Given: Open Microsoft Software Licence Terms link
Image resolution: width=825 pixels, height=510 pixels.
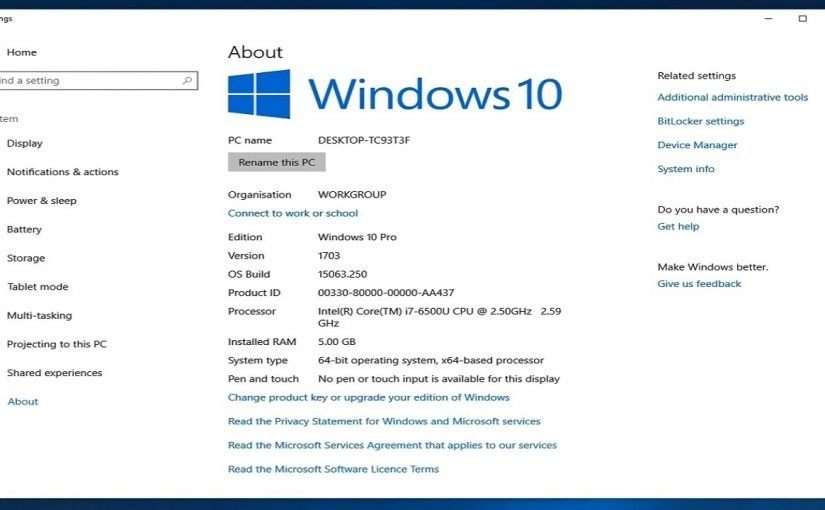Looking at the screenshot, I should tap(334, 469).
